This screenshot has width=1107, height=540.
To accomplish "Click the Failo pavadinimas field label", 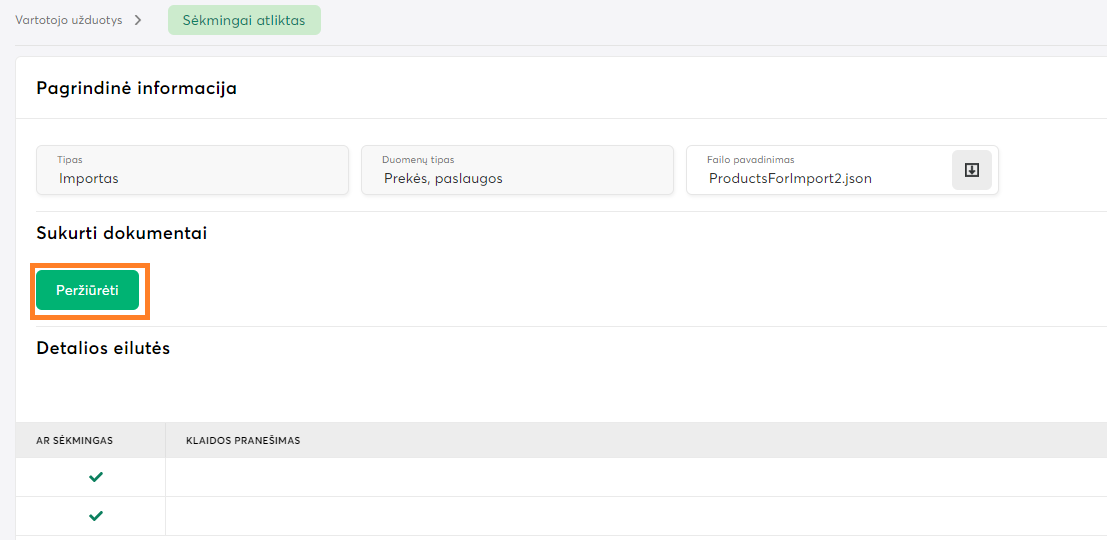I will [751, 160].
